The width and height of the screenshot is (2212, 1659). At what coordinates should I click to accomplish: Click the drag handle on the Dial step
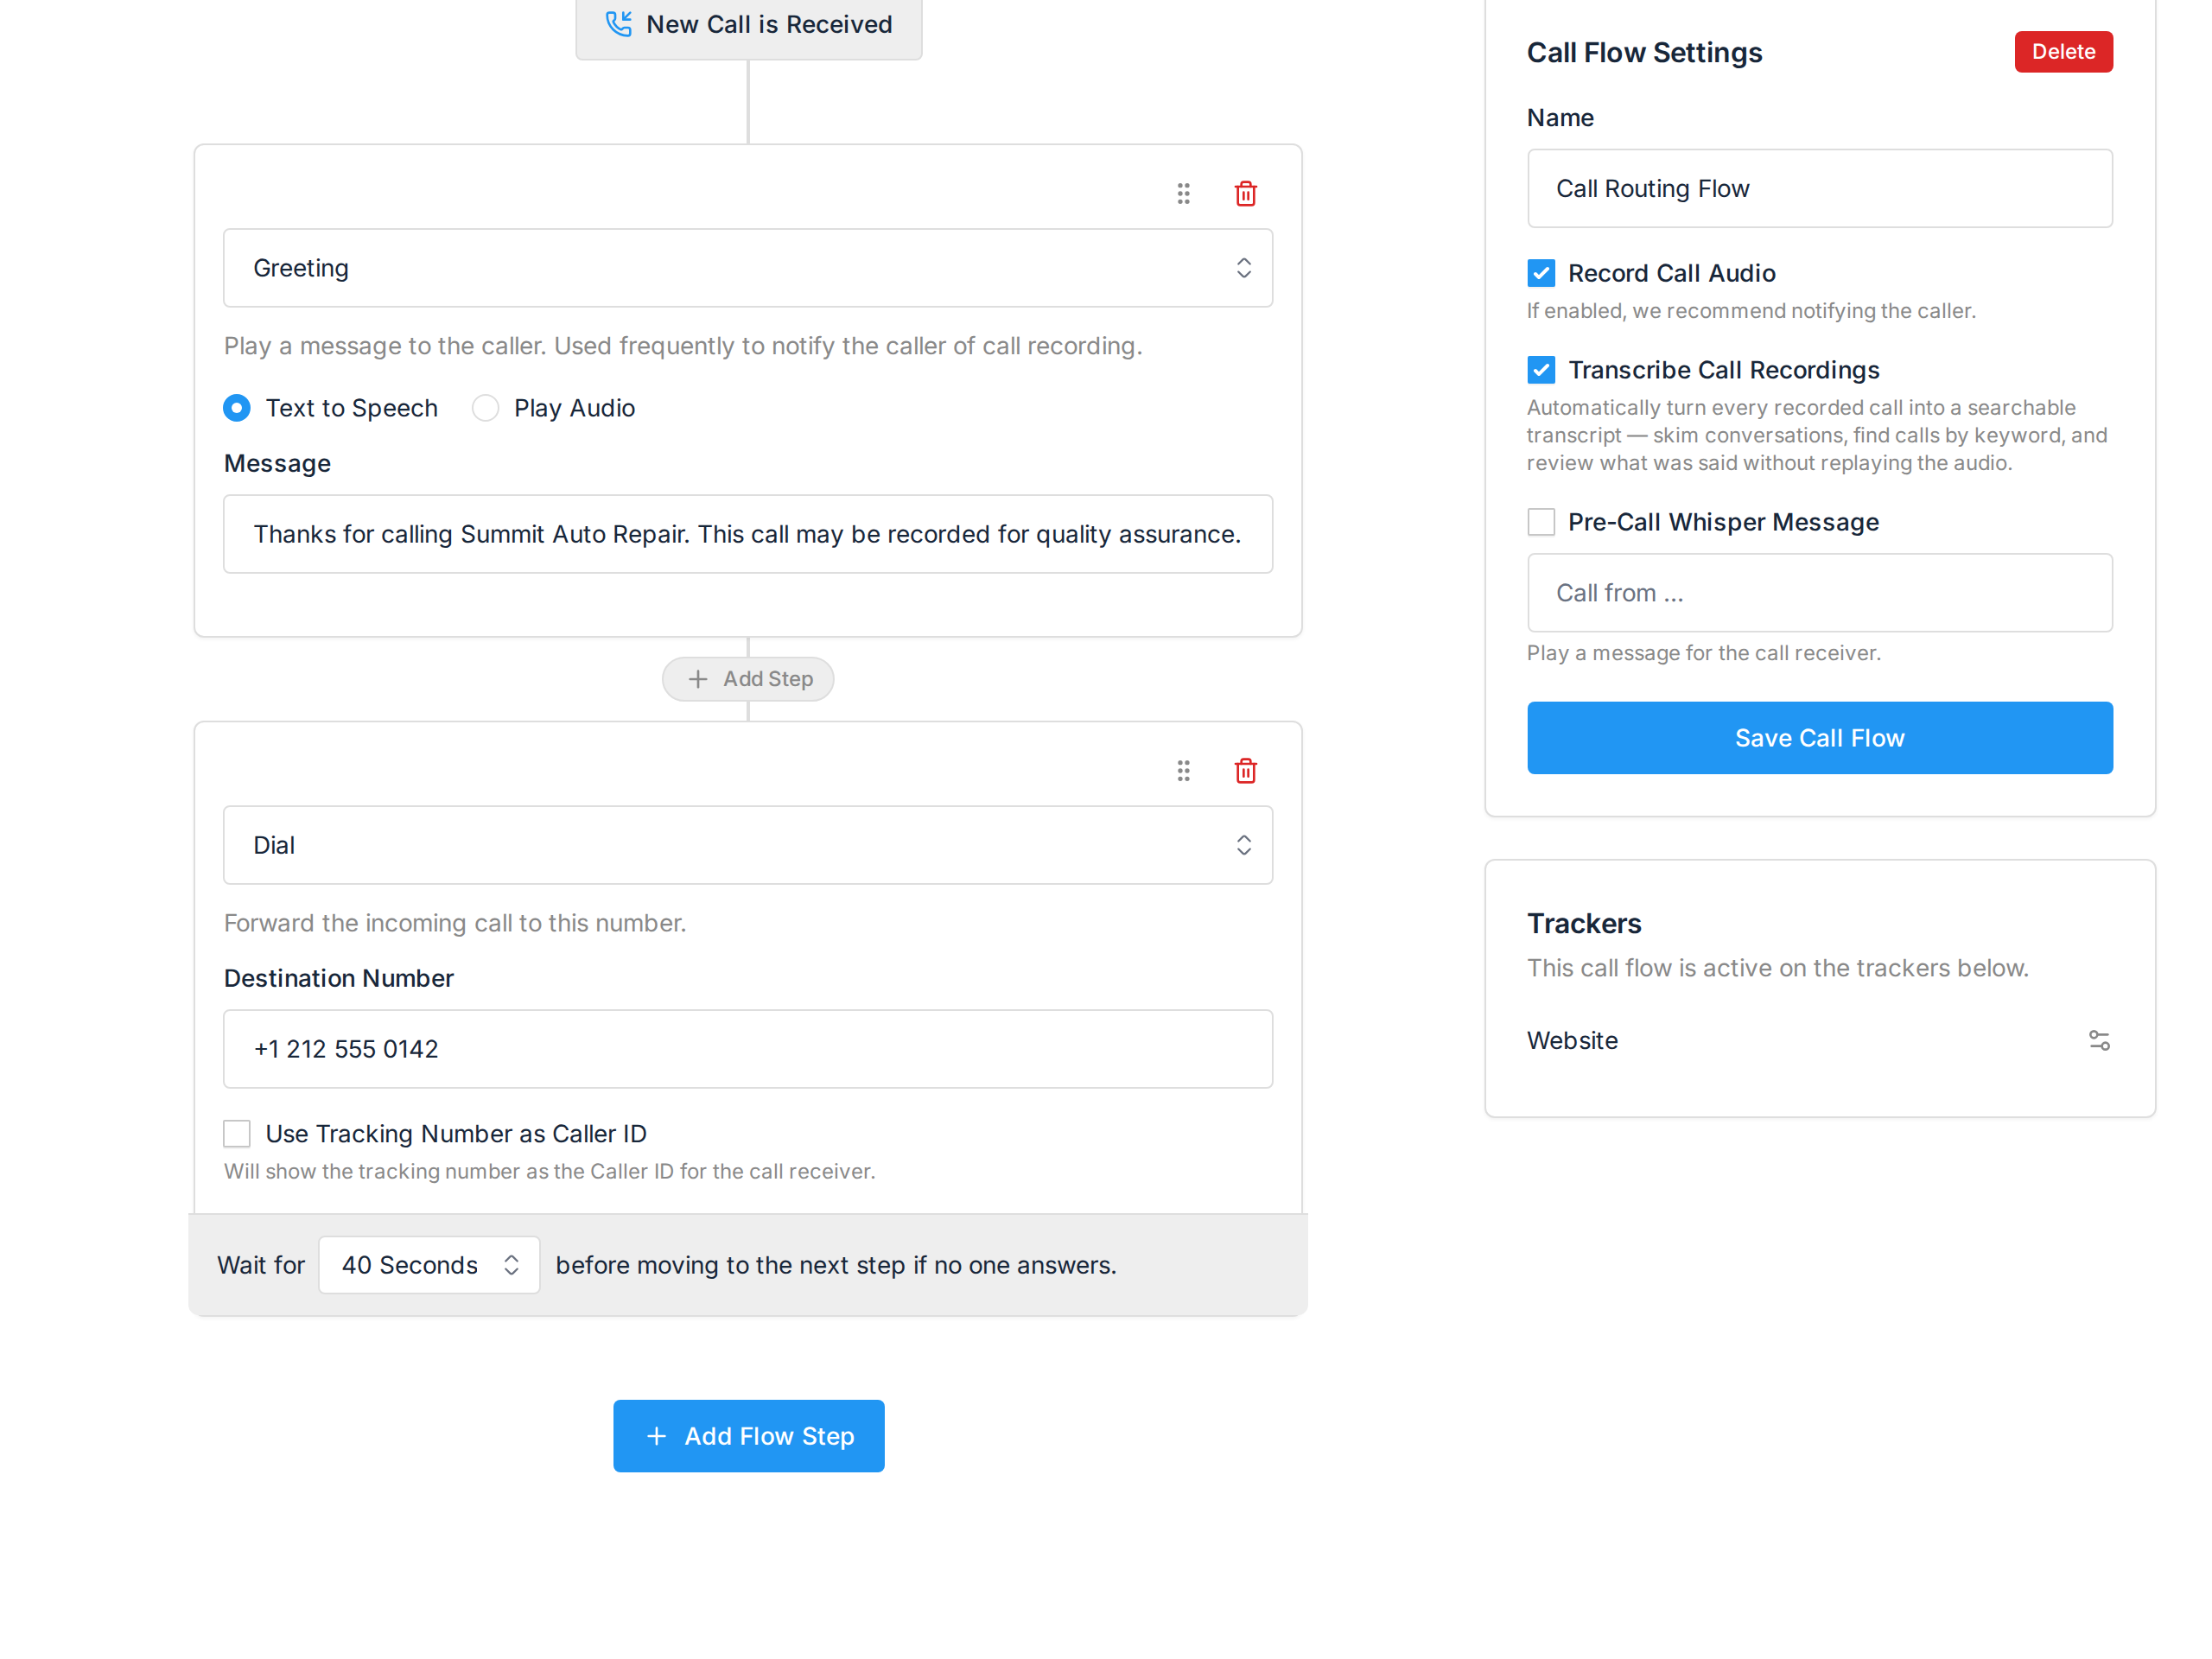(1183, 770)
